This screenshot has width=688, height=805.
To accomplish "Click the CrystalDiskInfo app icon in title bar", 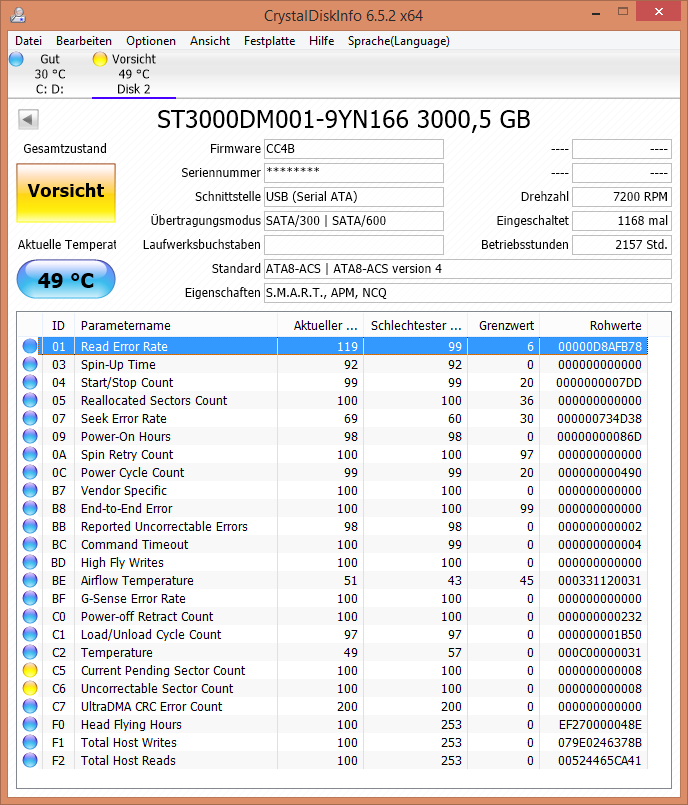I will pyautogui.click(x=18, y=15).
